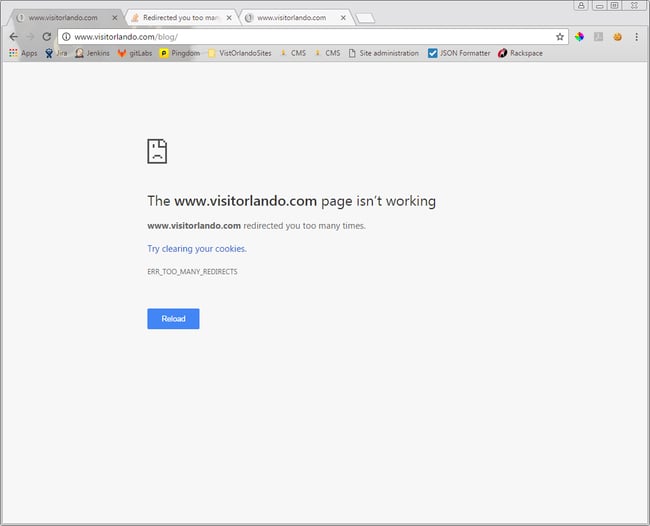Click the sad page error icon
The height and width of the screenshot is (526, 650).
coord(157,151)
